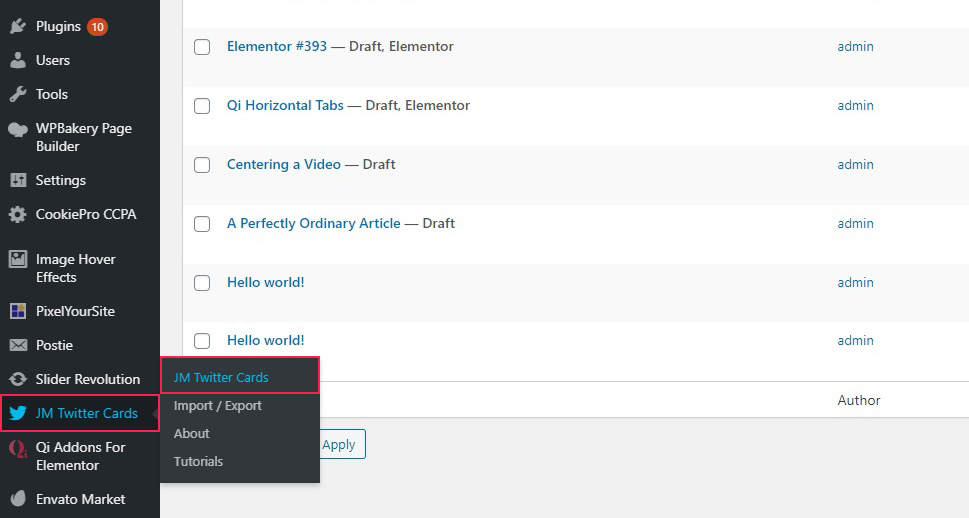Click admin author for last Hello world!

(x=855, y=341)
